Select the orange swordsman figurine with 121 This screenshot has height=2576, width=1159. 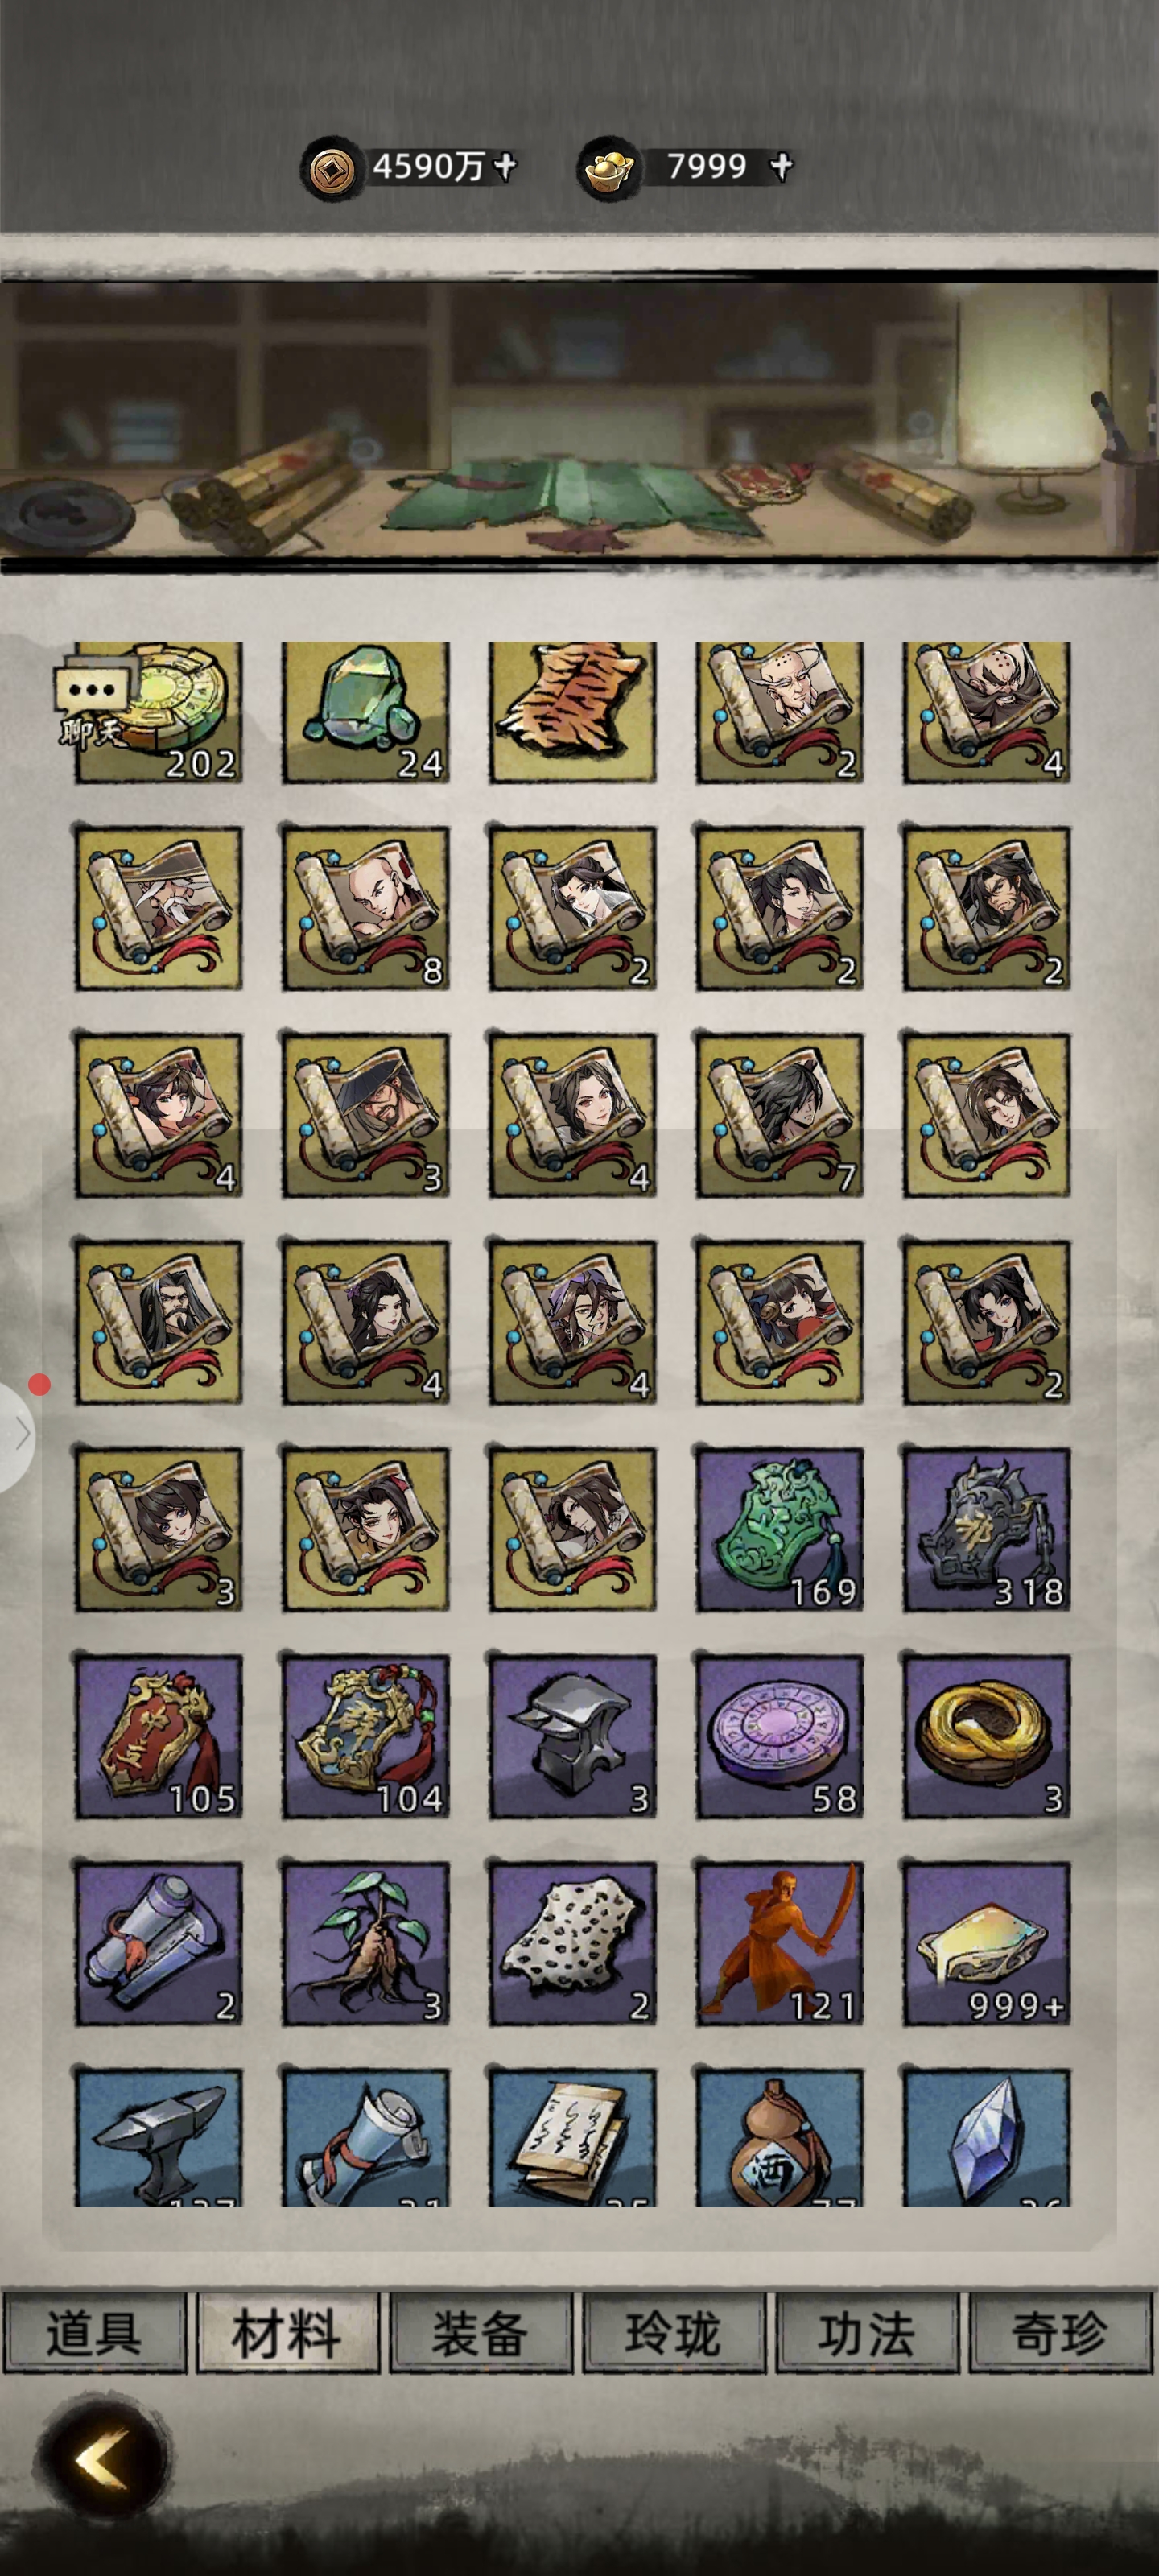tap(780, 1943)
